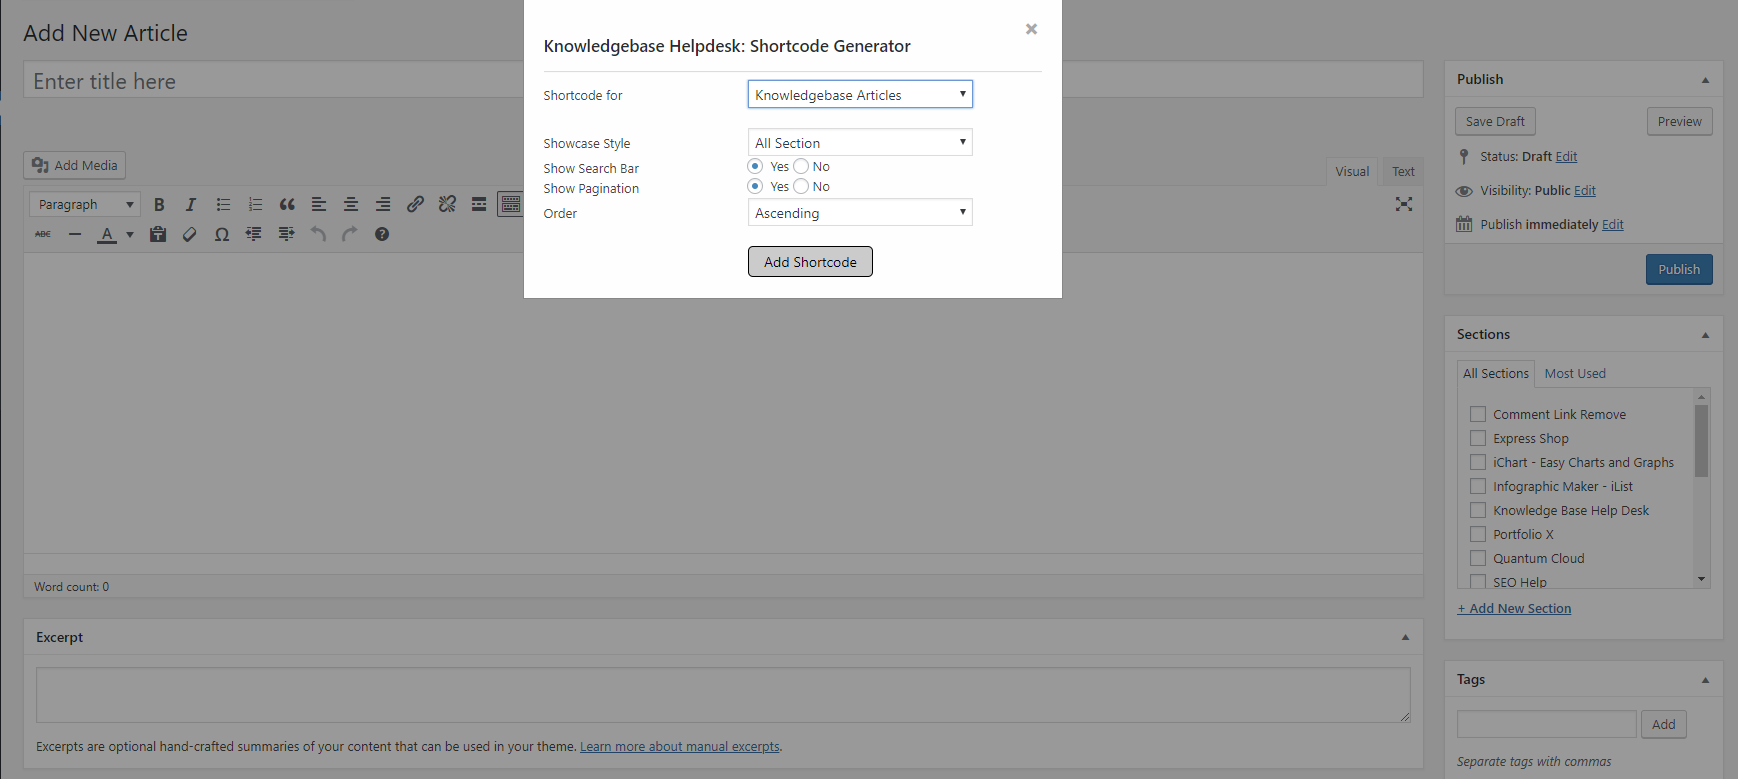Screen dimensions: 1738x779
Task: Open the special character omega picker
Action: [222, 234]
